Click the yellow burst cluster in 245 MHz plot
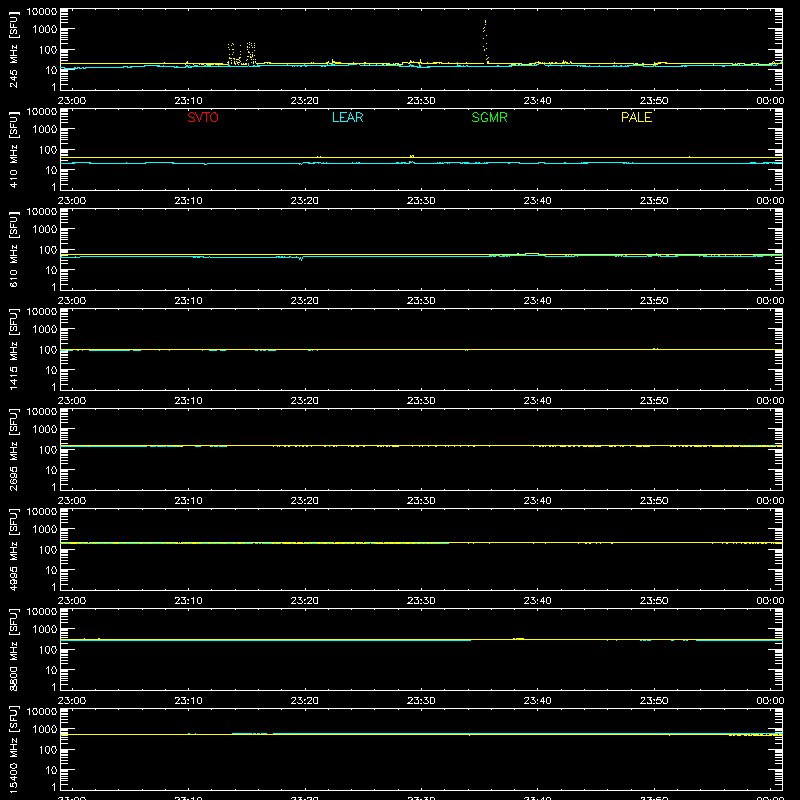Viewport: 800px width, 800px height. 241,54
